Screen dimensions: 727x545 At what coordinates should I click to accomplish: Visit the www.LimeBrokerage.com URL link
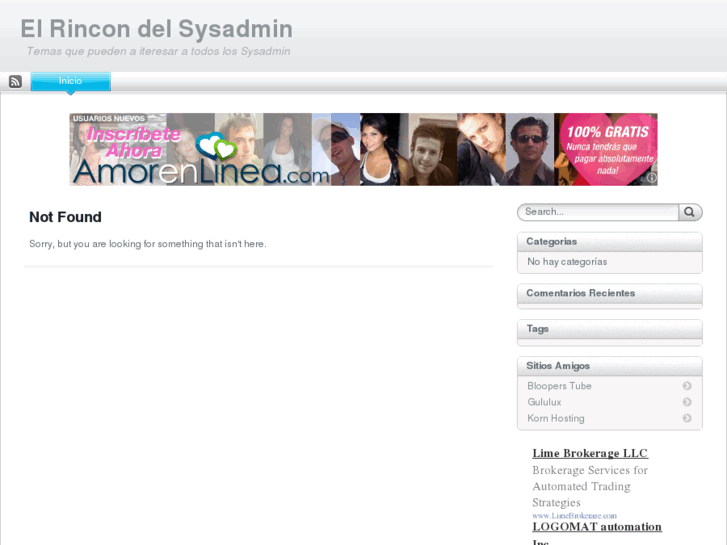[x=574, y=516]
